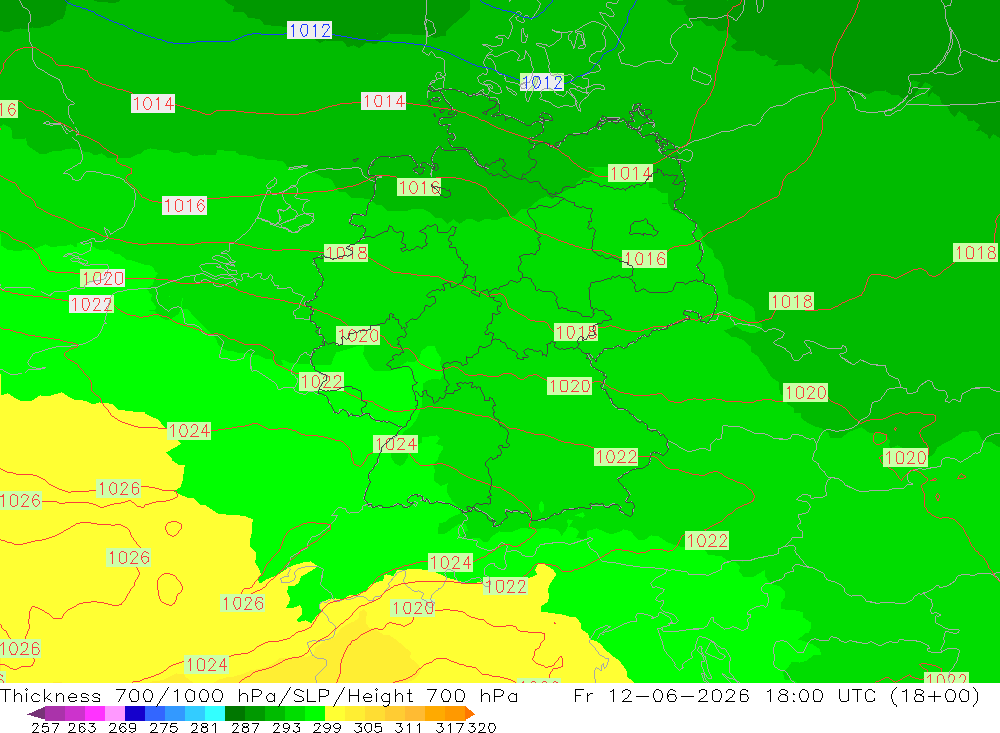This screenshot has width=1000, height=733.
Task: Click legend value 269
Action: point(122,727)
